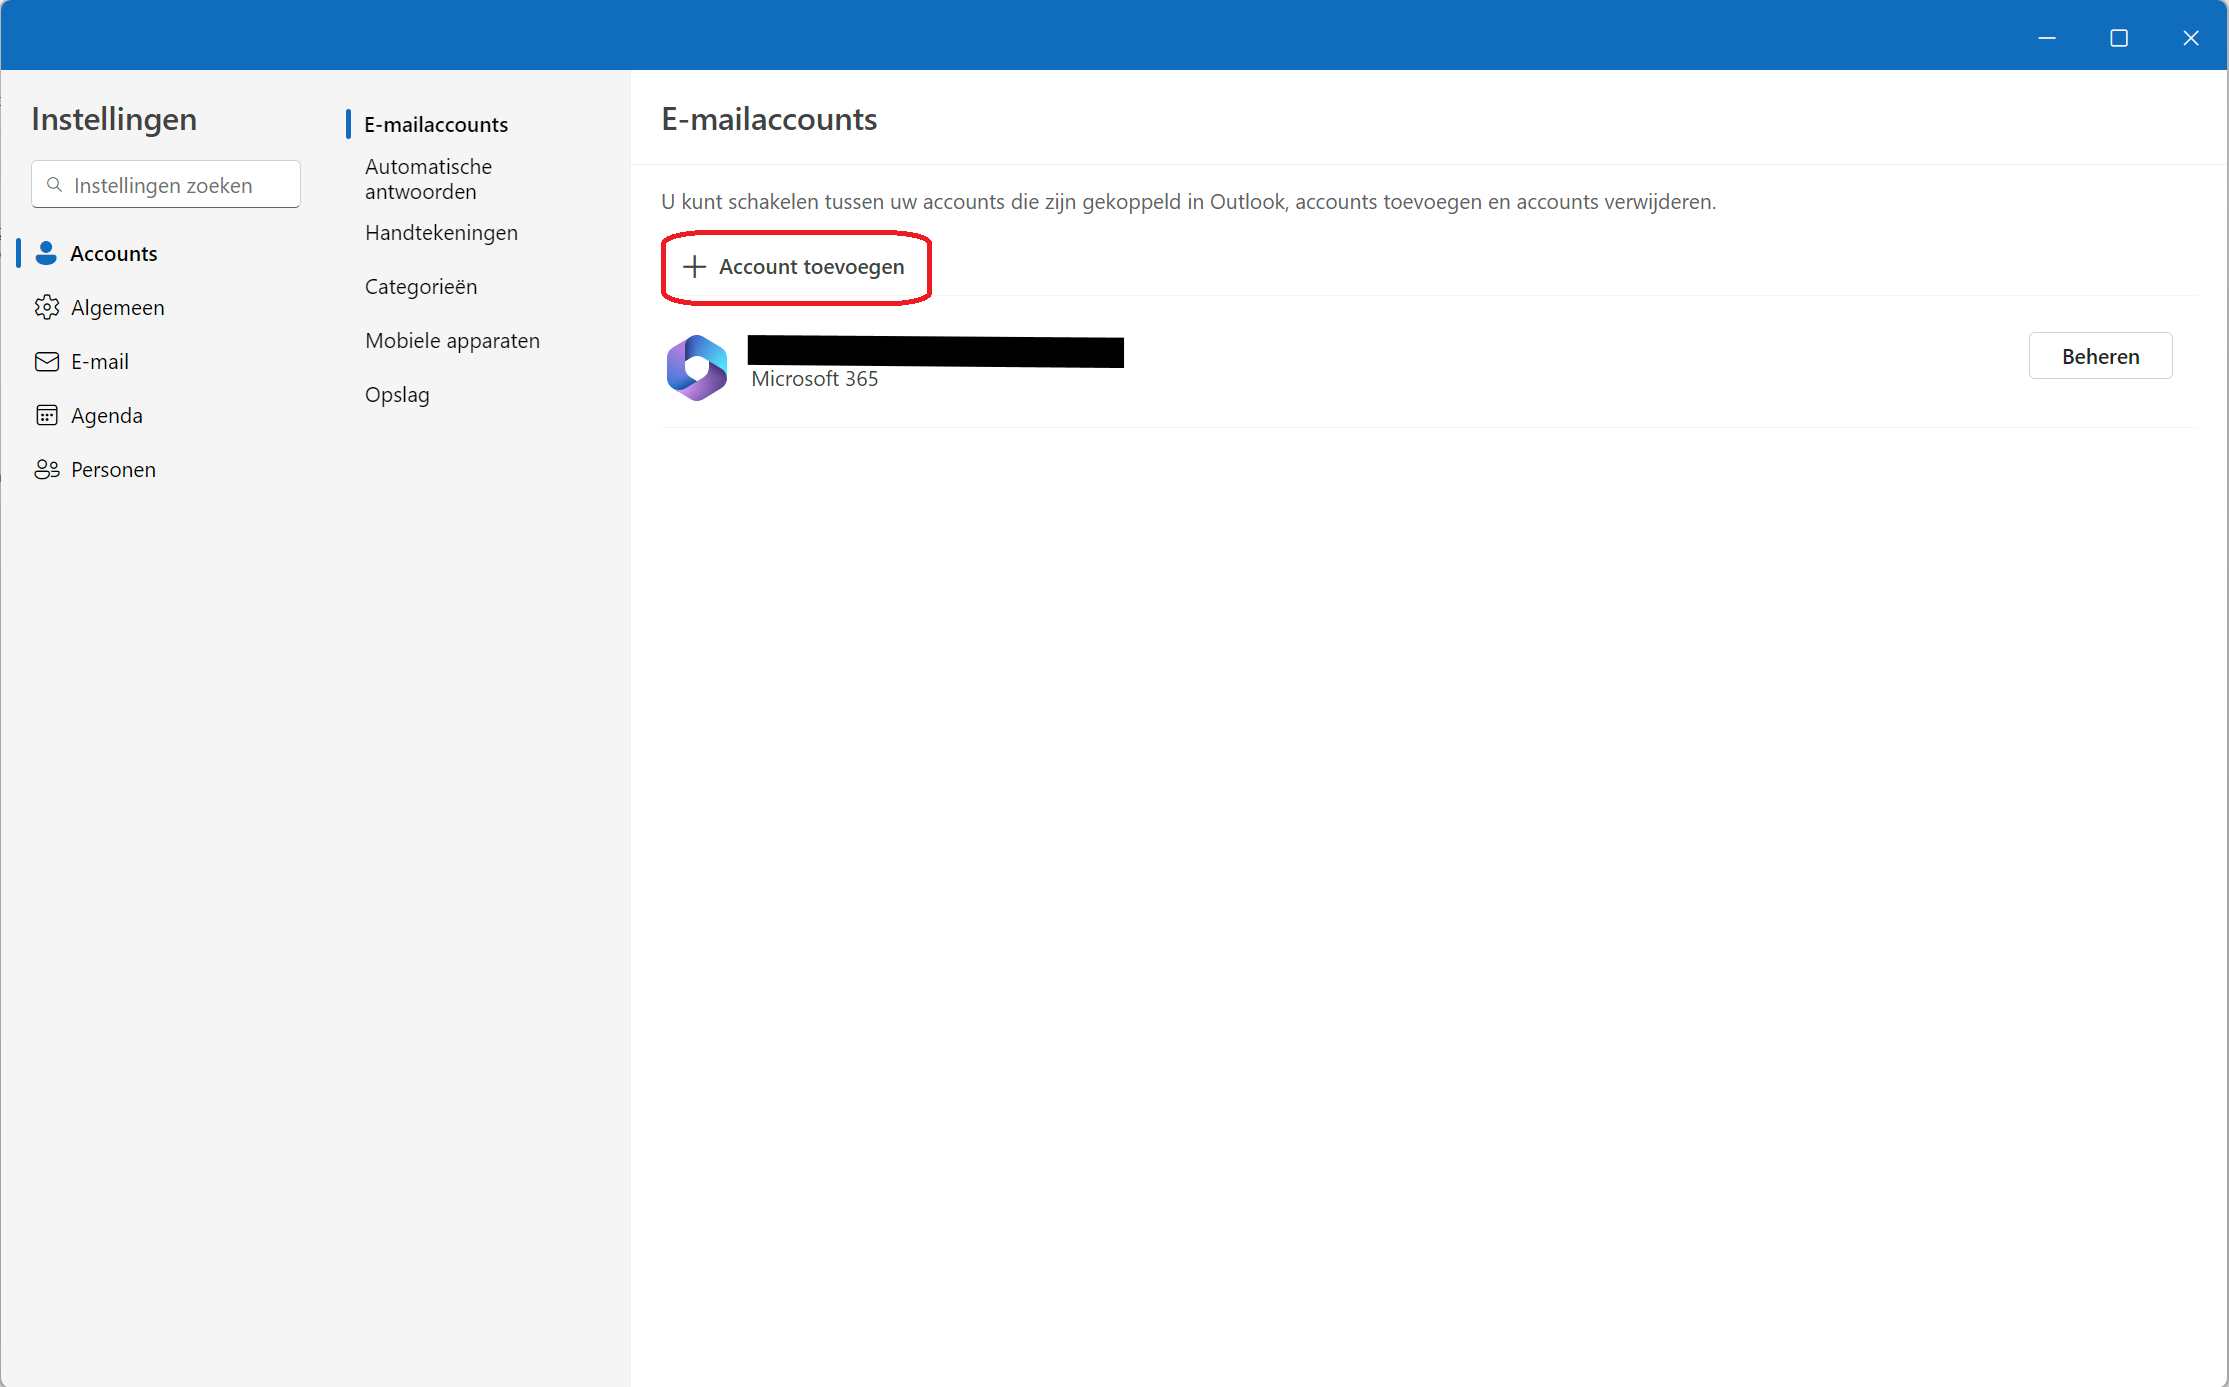This screenshot has height=1387, width=2229.
Task: Click the Personen people icon
Action: tap(46, 469)
